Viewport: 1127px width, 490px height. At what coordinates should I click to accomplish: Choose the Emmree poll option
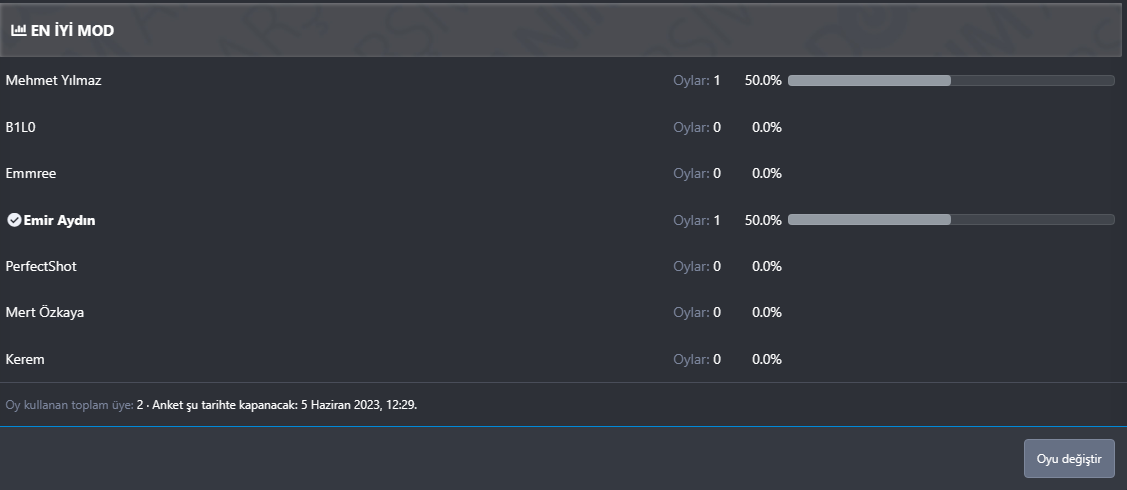[31, 173]
